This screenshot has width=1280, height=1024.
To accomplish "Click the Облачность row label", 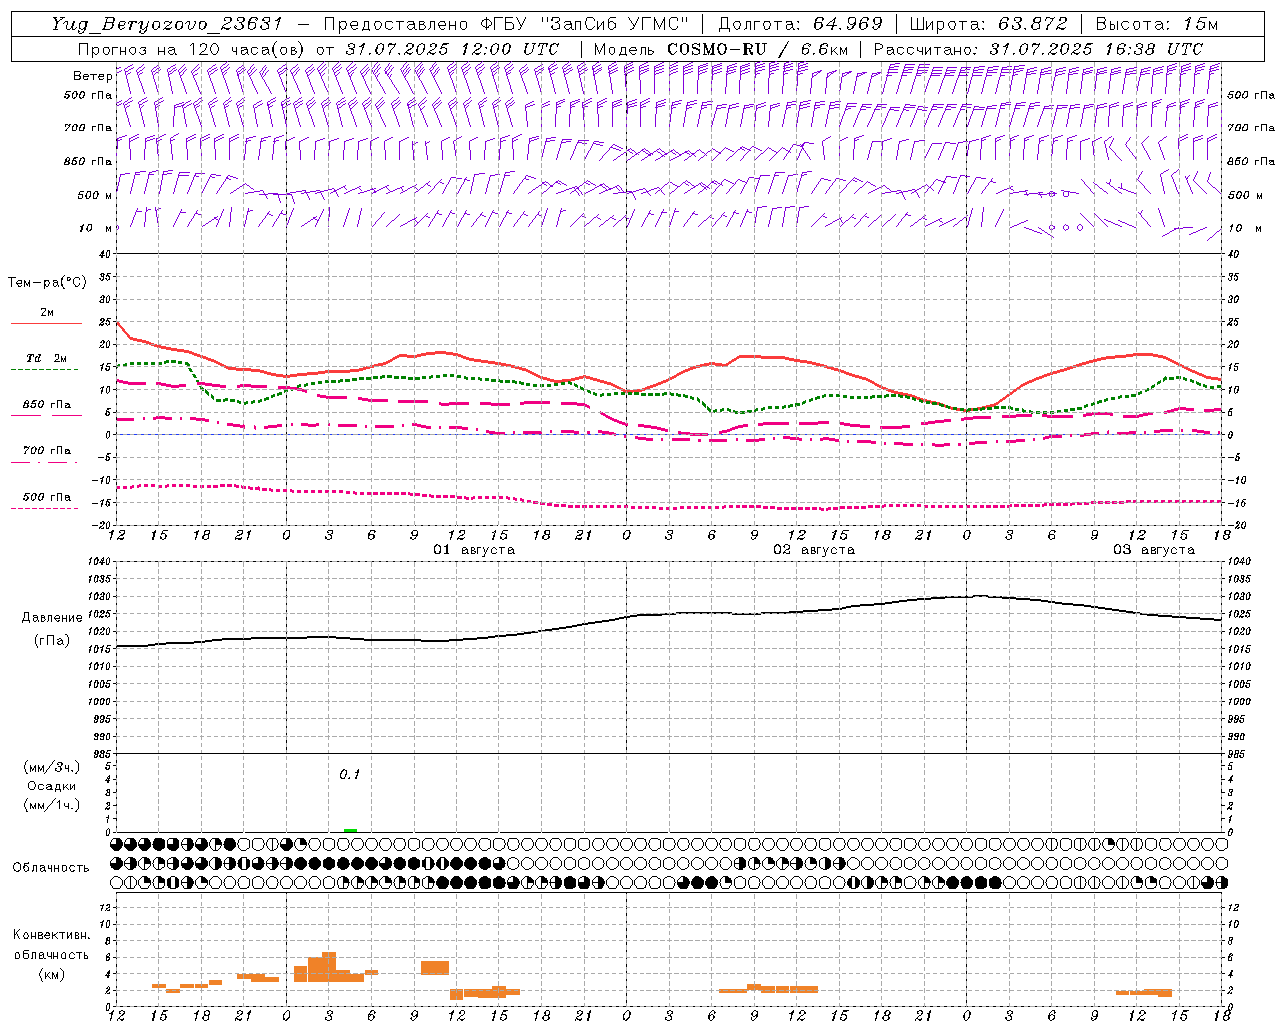I will [x=51, y=867].
